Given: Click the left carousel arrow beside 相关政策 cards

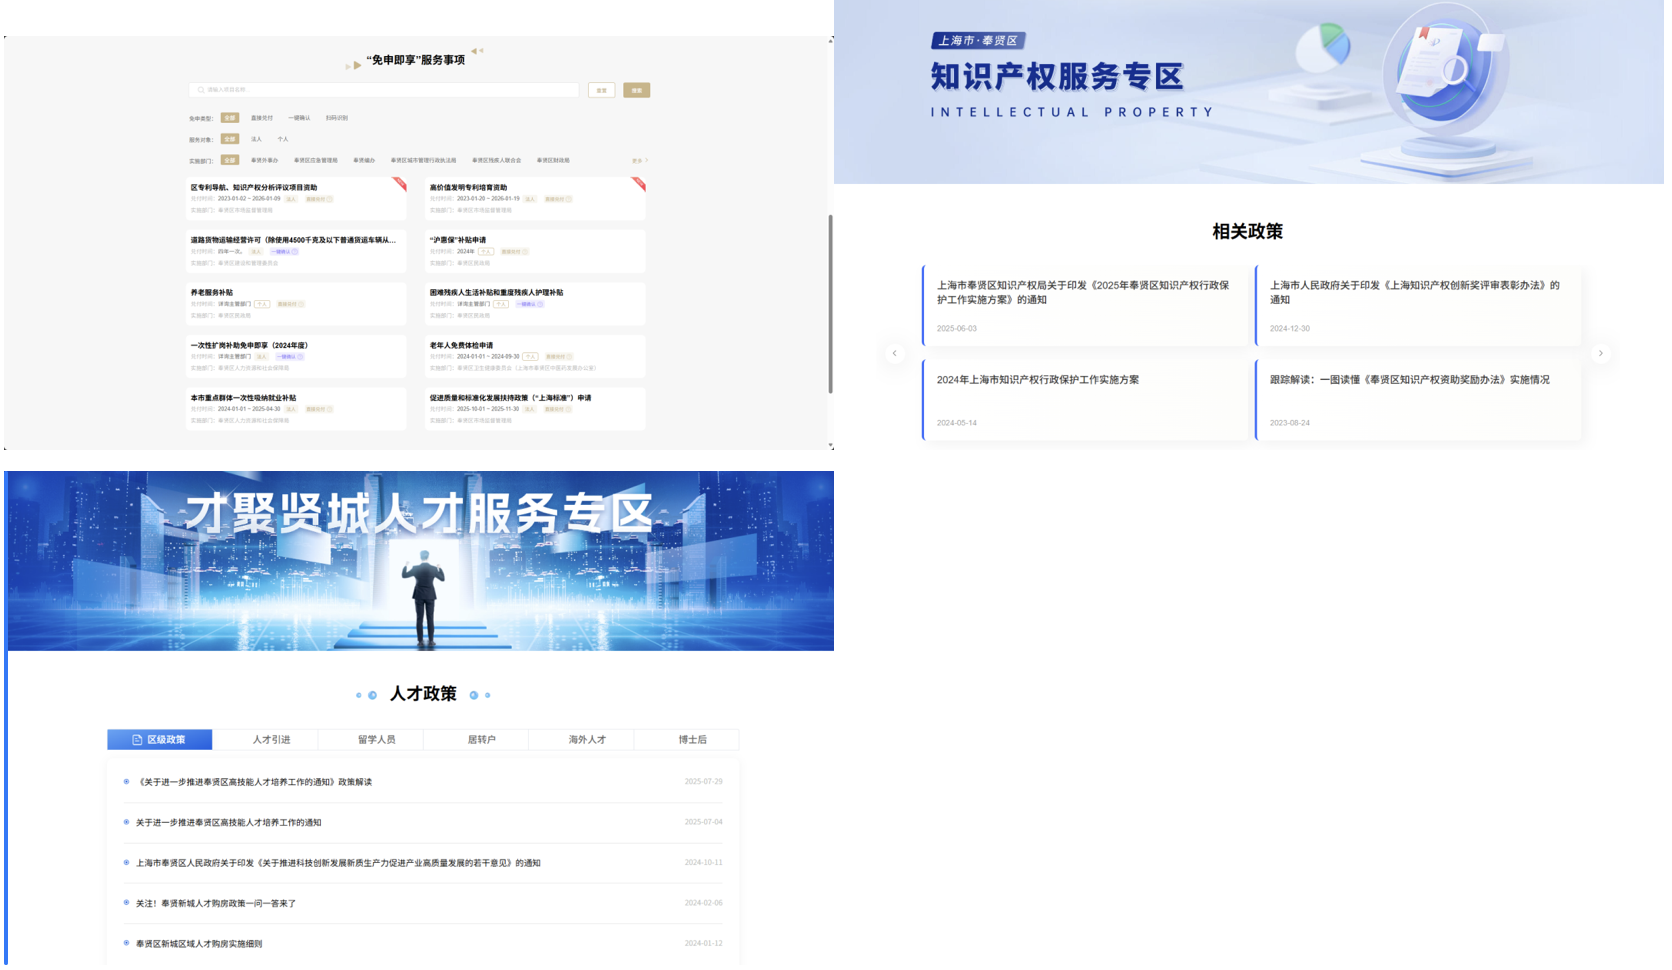Looking at the screenshot, I should (x=894, y=353).
